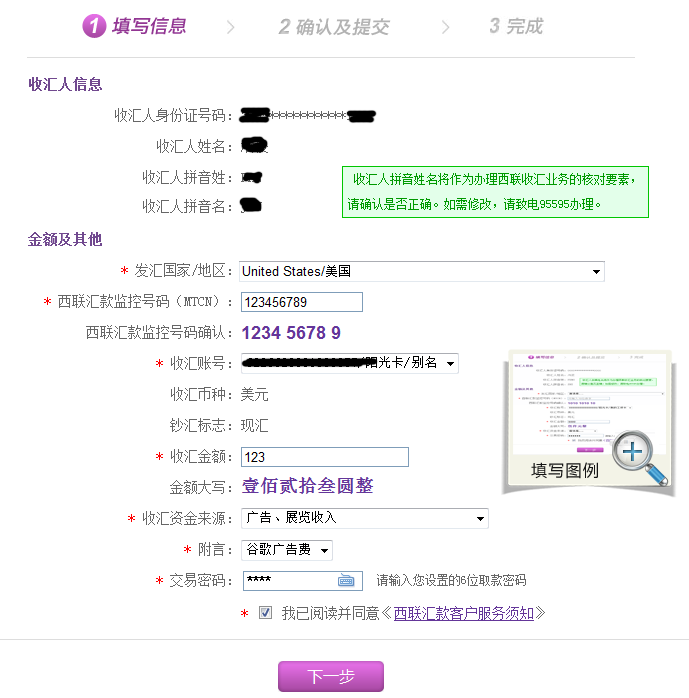Click the chevron arrow after 确认及提交

coord(441,27)
